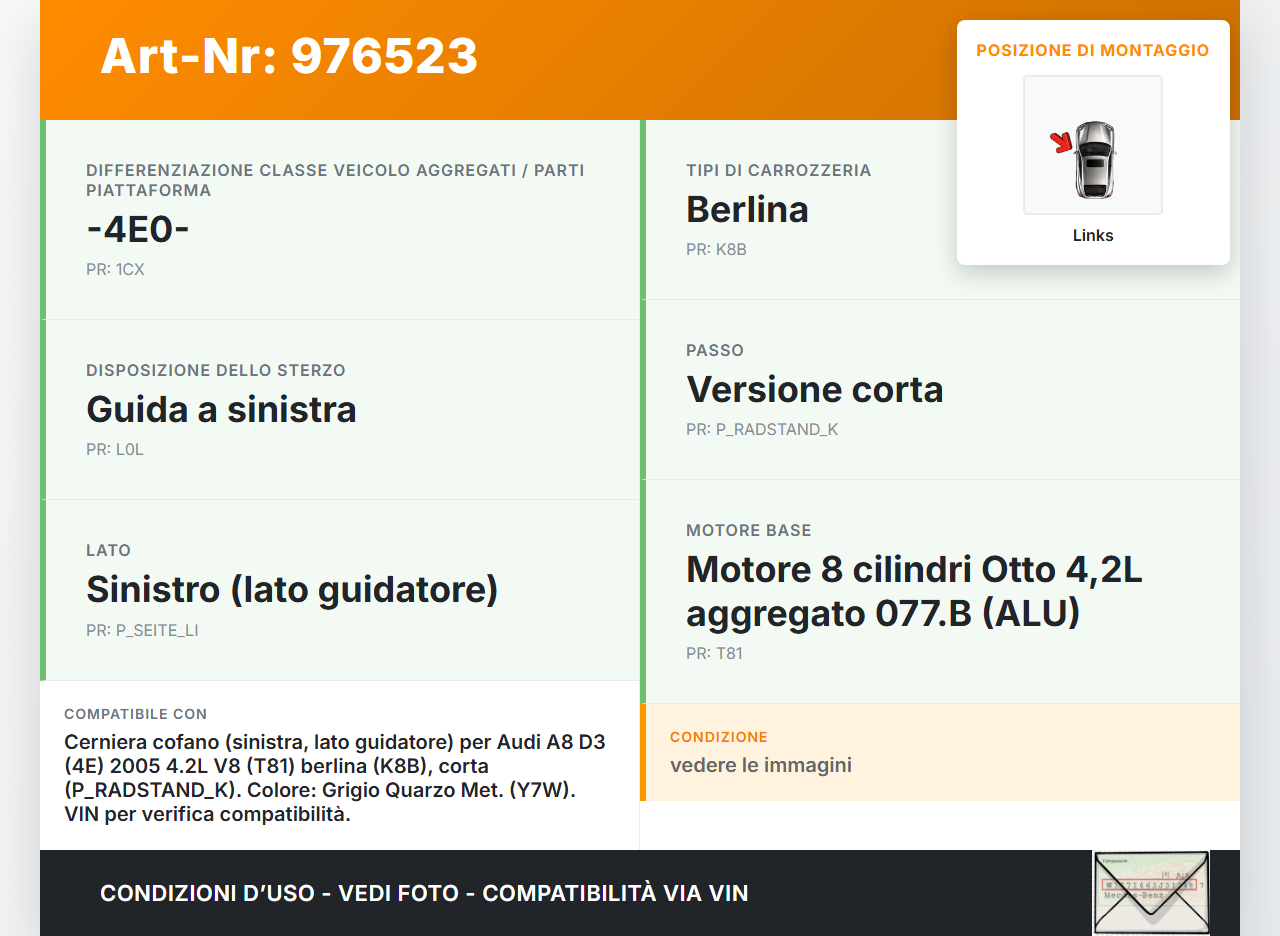Click the Berlina body type value
The image size is (1280, 936).
click(x=747, y=209)
